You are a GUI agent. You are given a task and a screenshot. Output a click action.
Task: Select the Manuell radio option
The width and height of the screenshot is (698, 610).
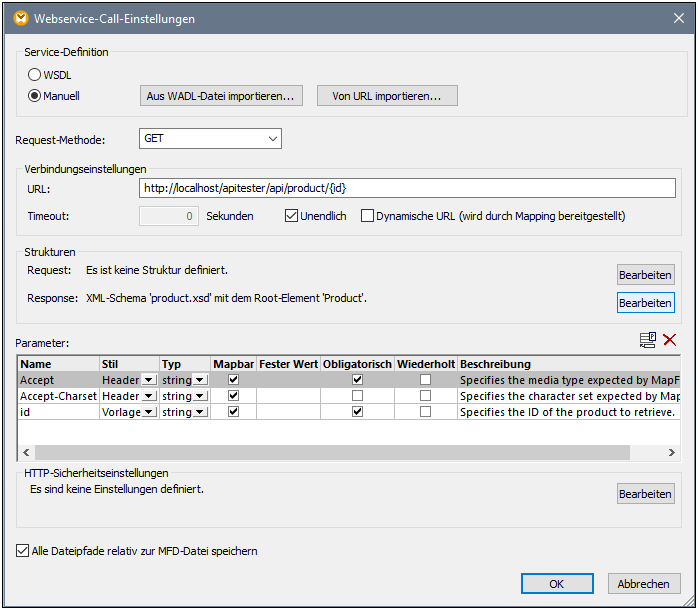35,96
